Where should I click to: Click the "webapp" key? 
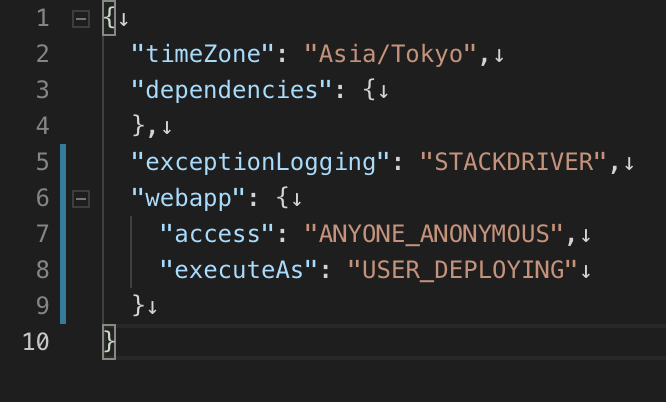pos(188,198)
